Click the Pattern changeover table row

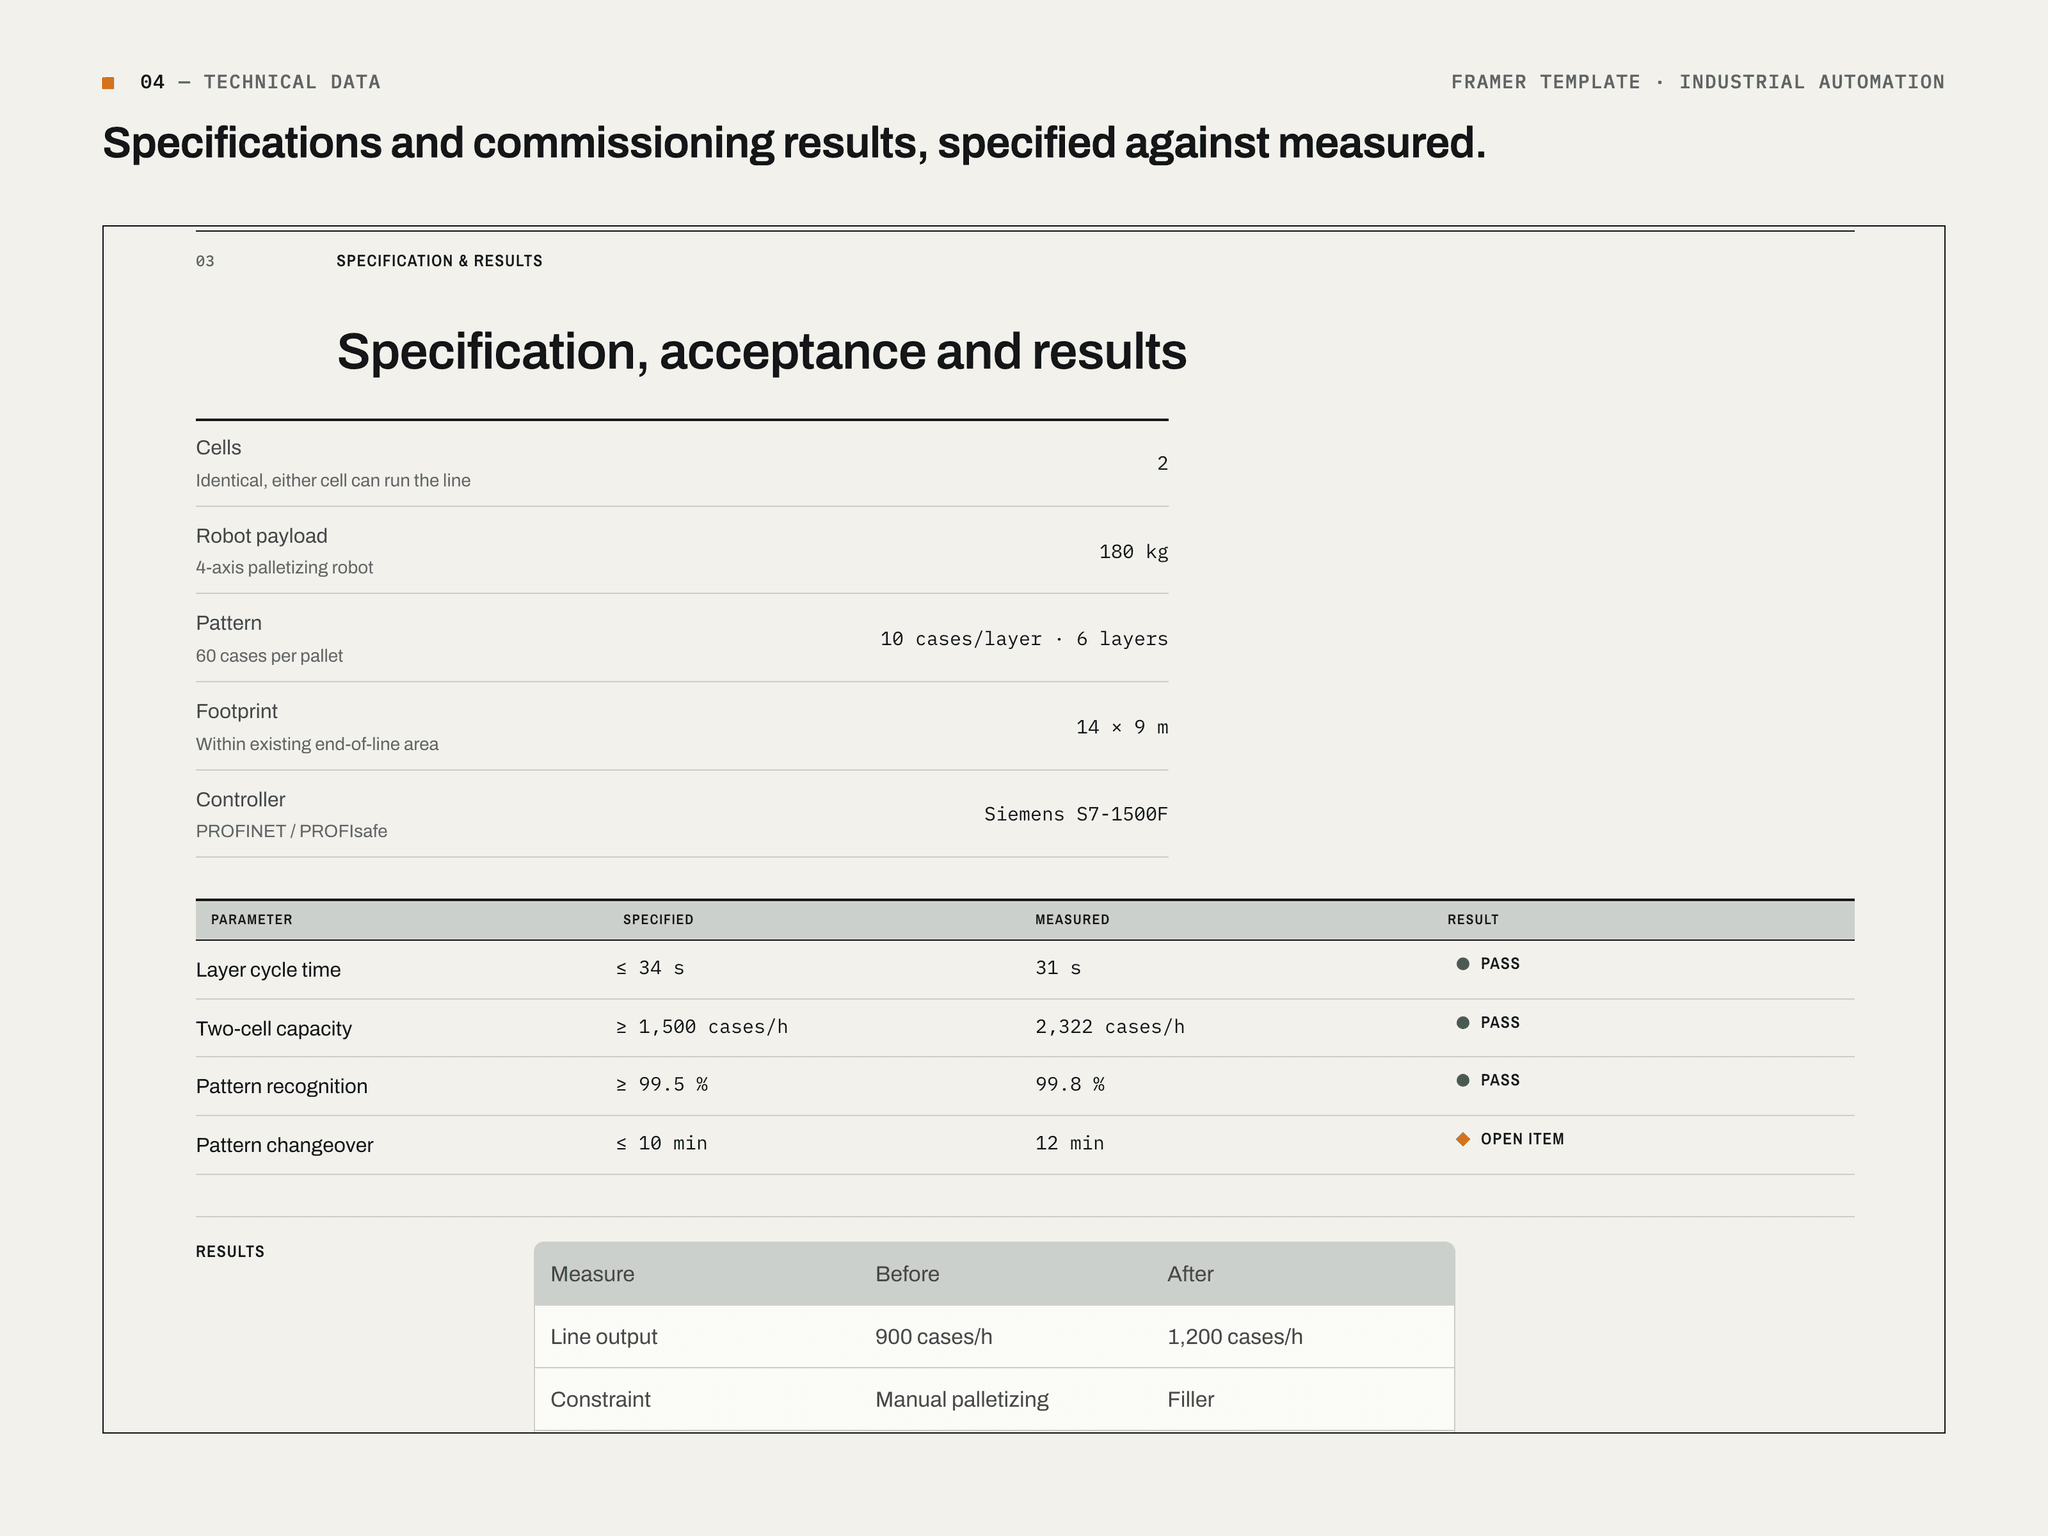pos(1025,1145)
